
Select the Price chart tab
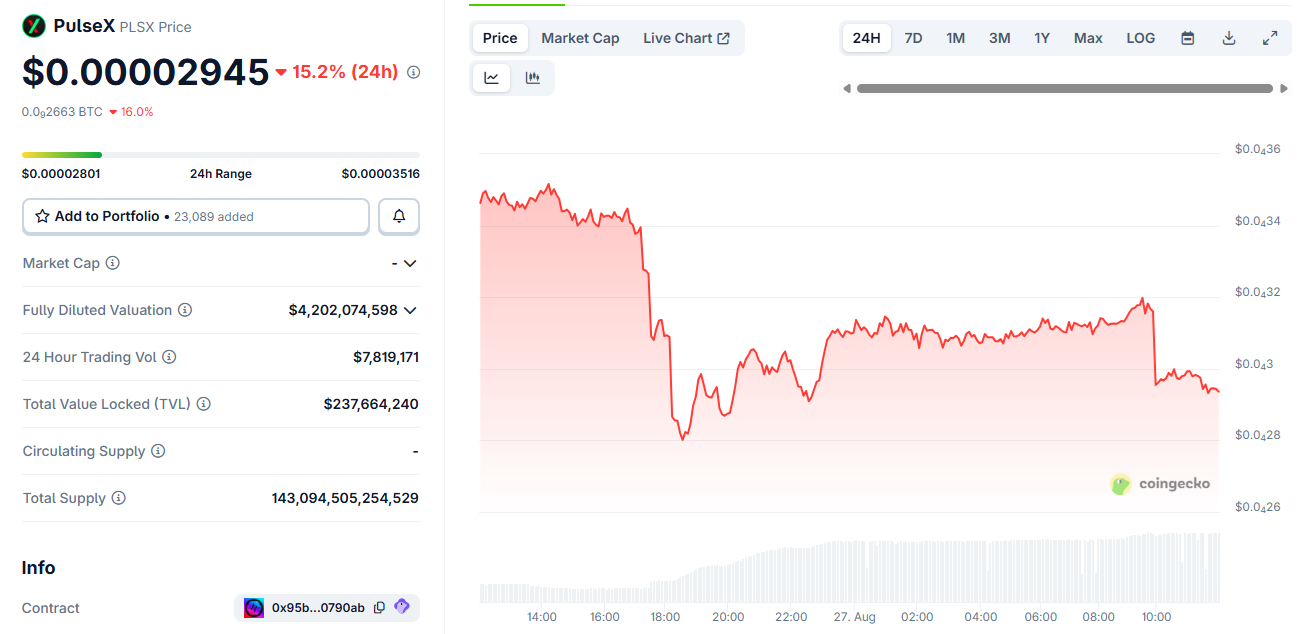point(500,38)
